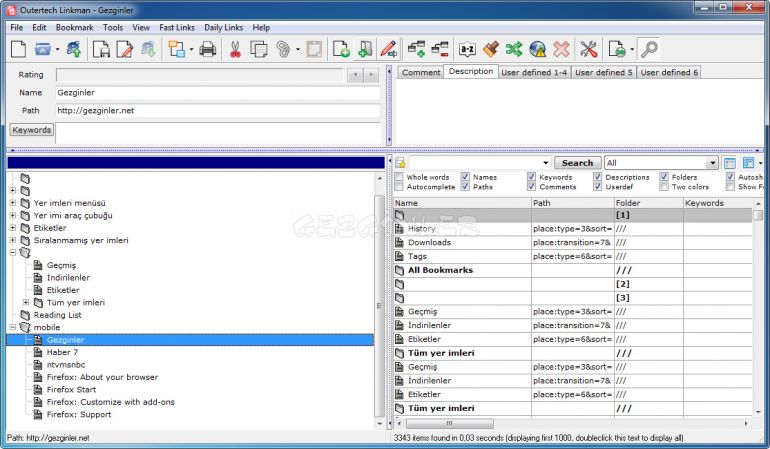Click the Print toolbar icon

208,49
